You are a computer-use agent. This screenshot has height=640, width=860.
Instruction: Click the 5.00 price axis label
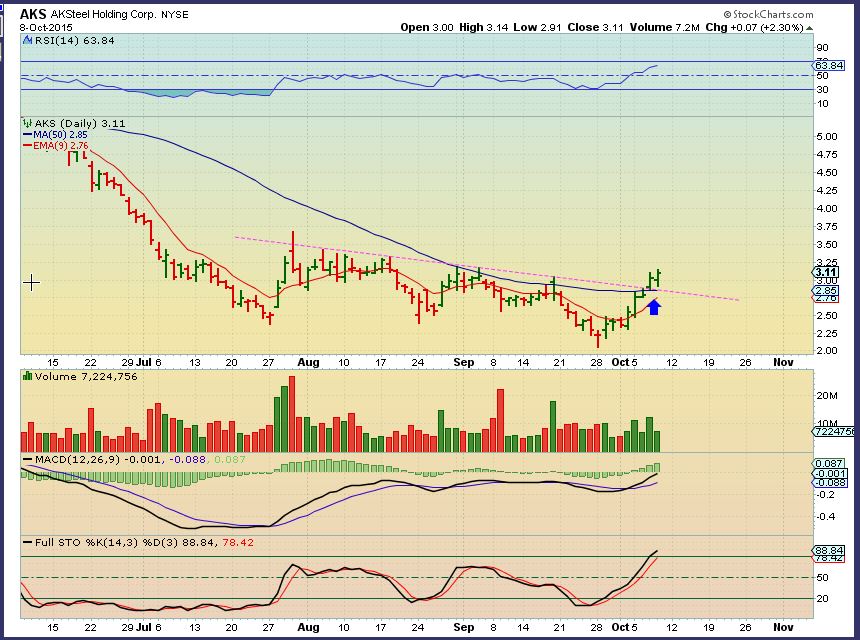[827, 137]
